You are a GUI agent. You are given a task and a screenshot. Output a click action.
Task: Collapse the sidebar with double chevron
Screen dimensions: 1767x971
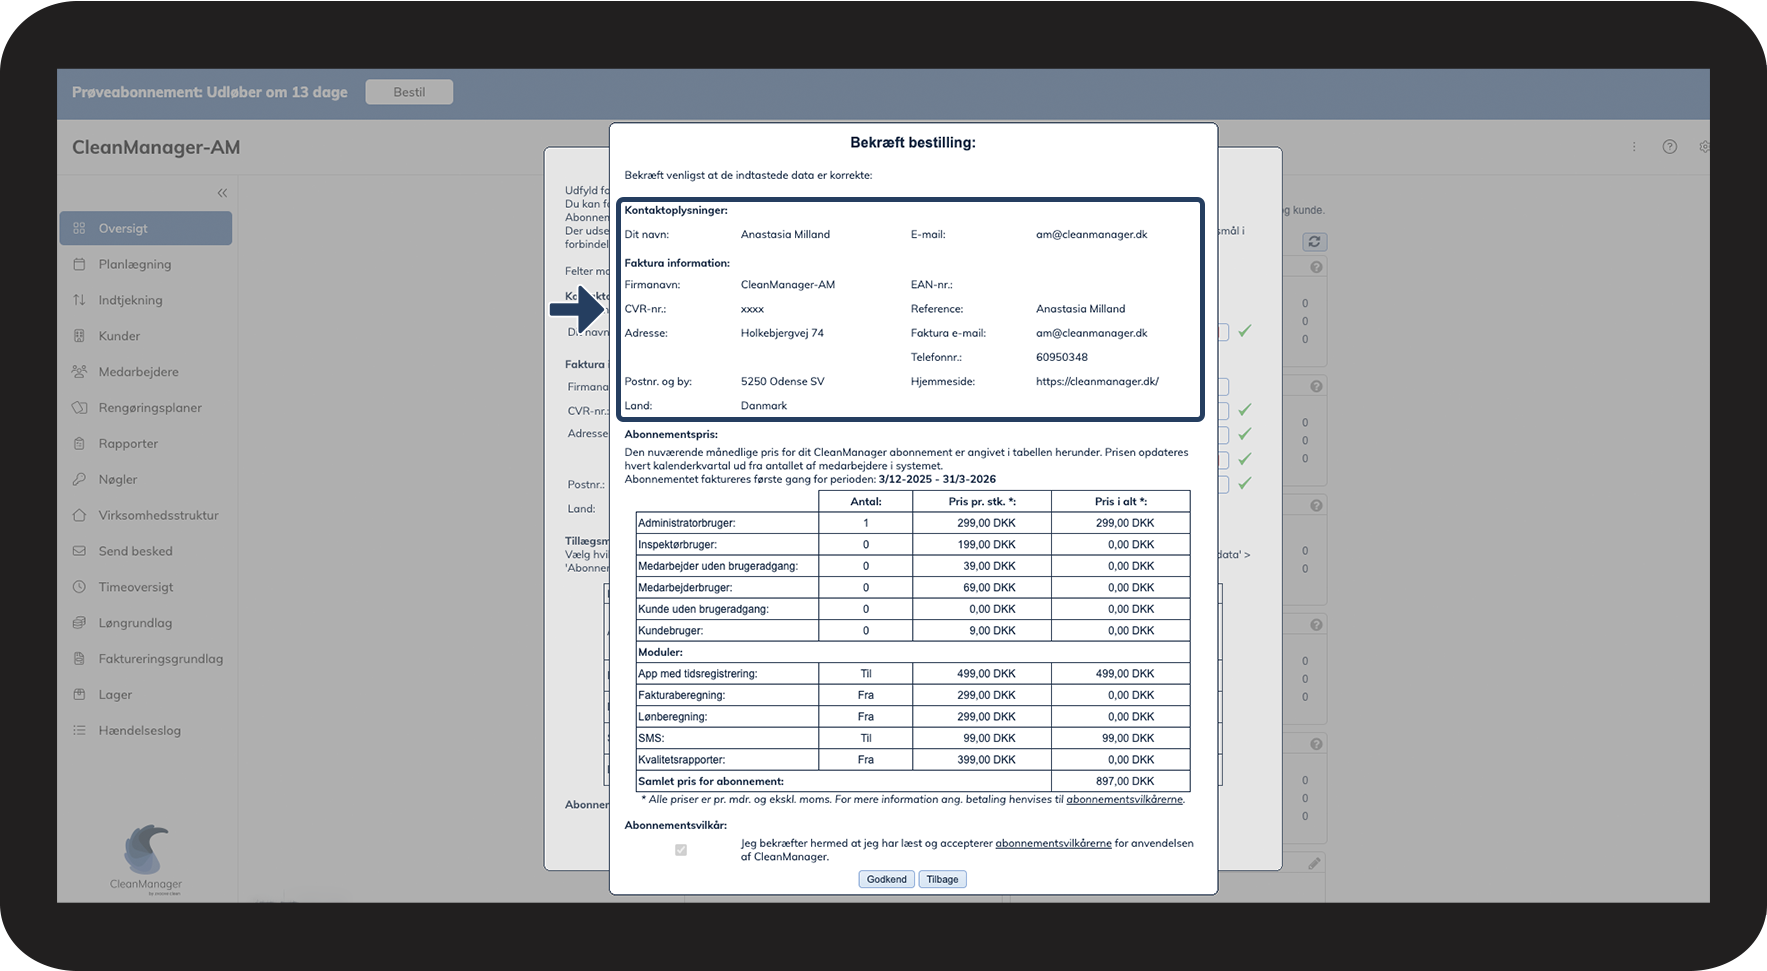pos(222,193)
